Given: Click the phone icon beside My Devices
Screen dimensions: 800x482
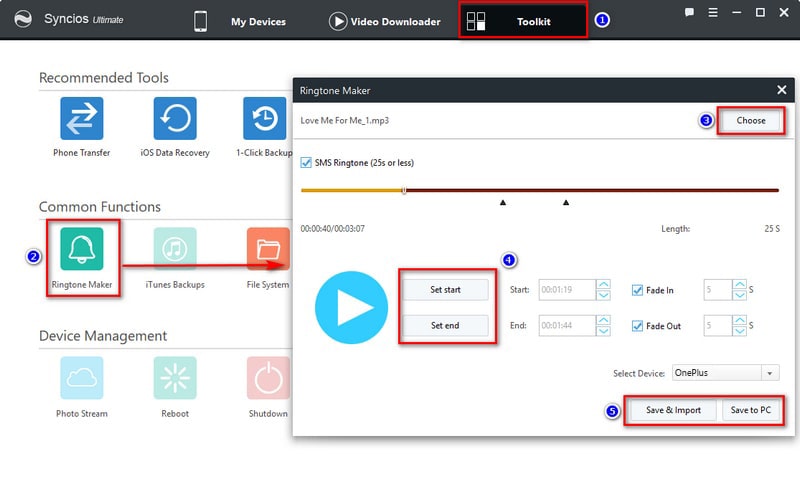Looking at the screenshot, I should tap(201, 21).
